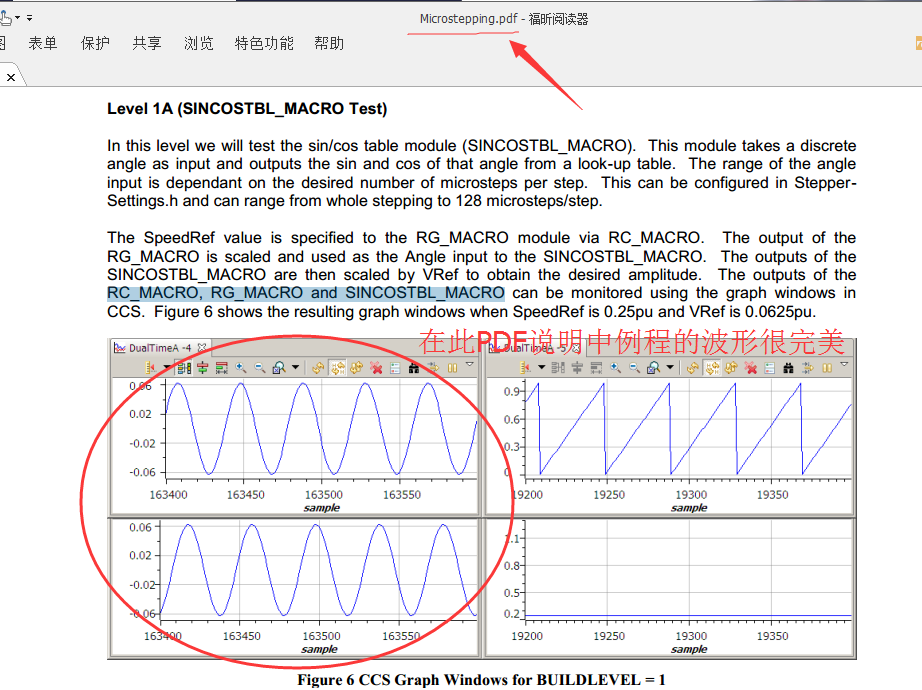Close the DualTimeA -4 graph tab
This screenshot has width=922, height=690.
pos(202,348)
